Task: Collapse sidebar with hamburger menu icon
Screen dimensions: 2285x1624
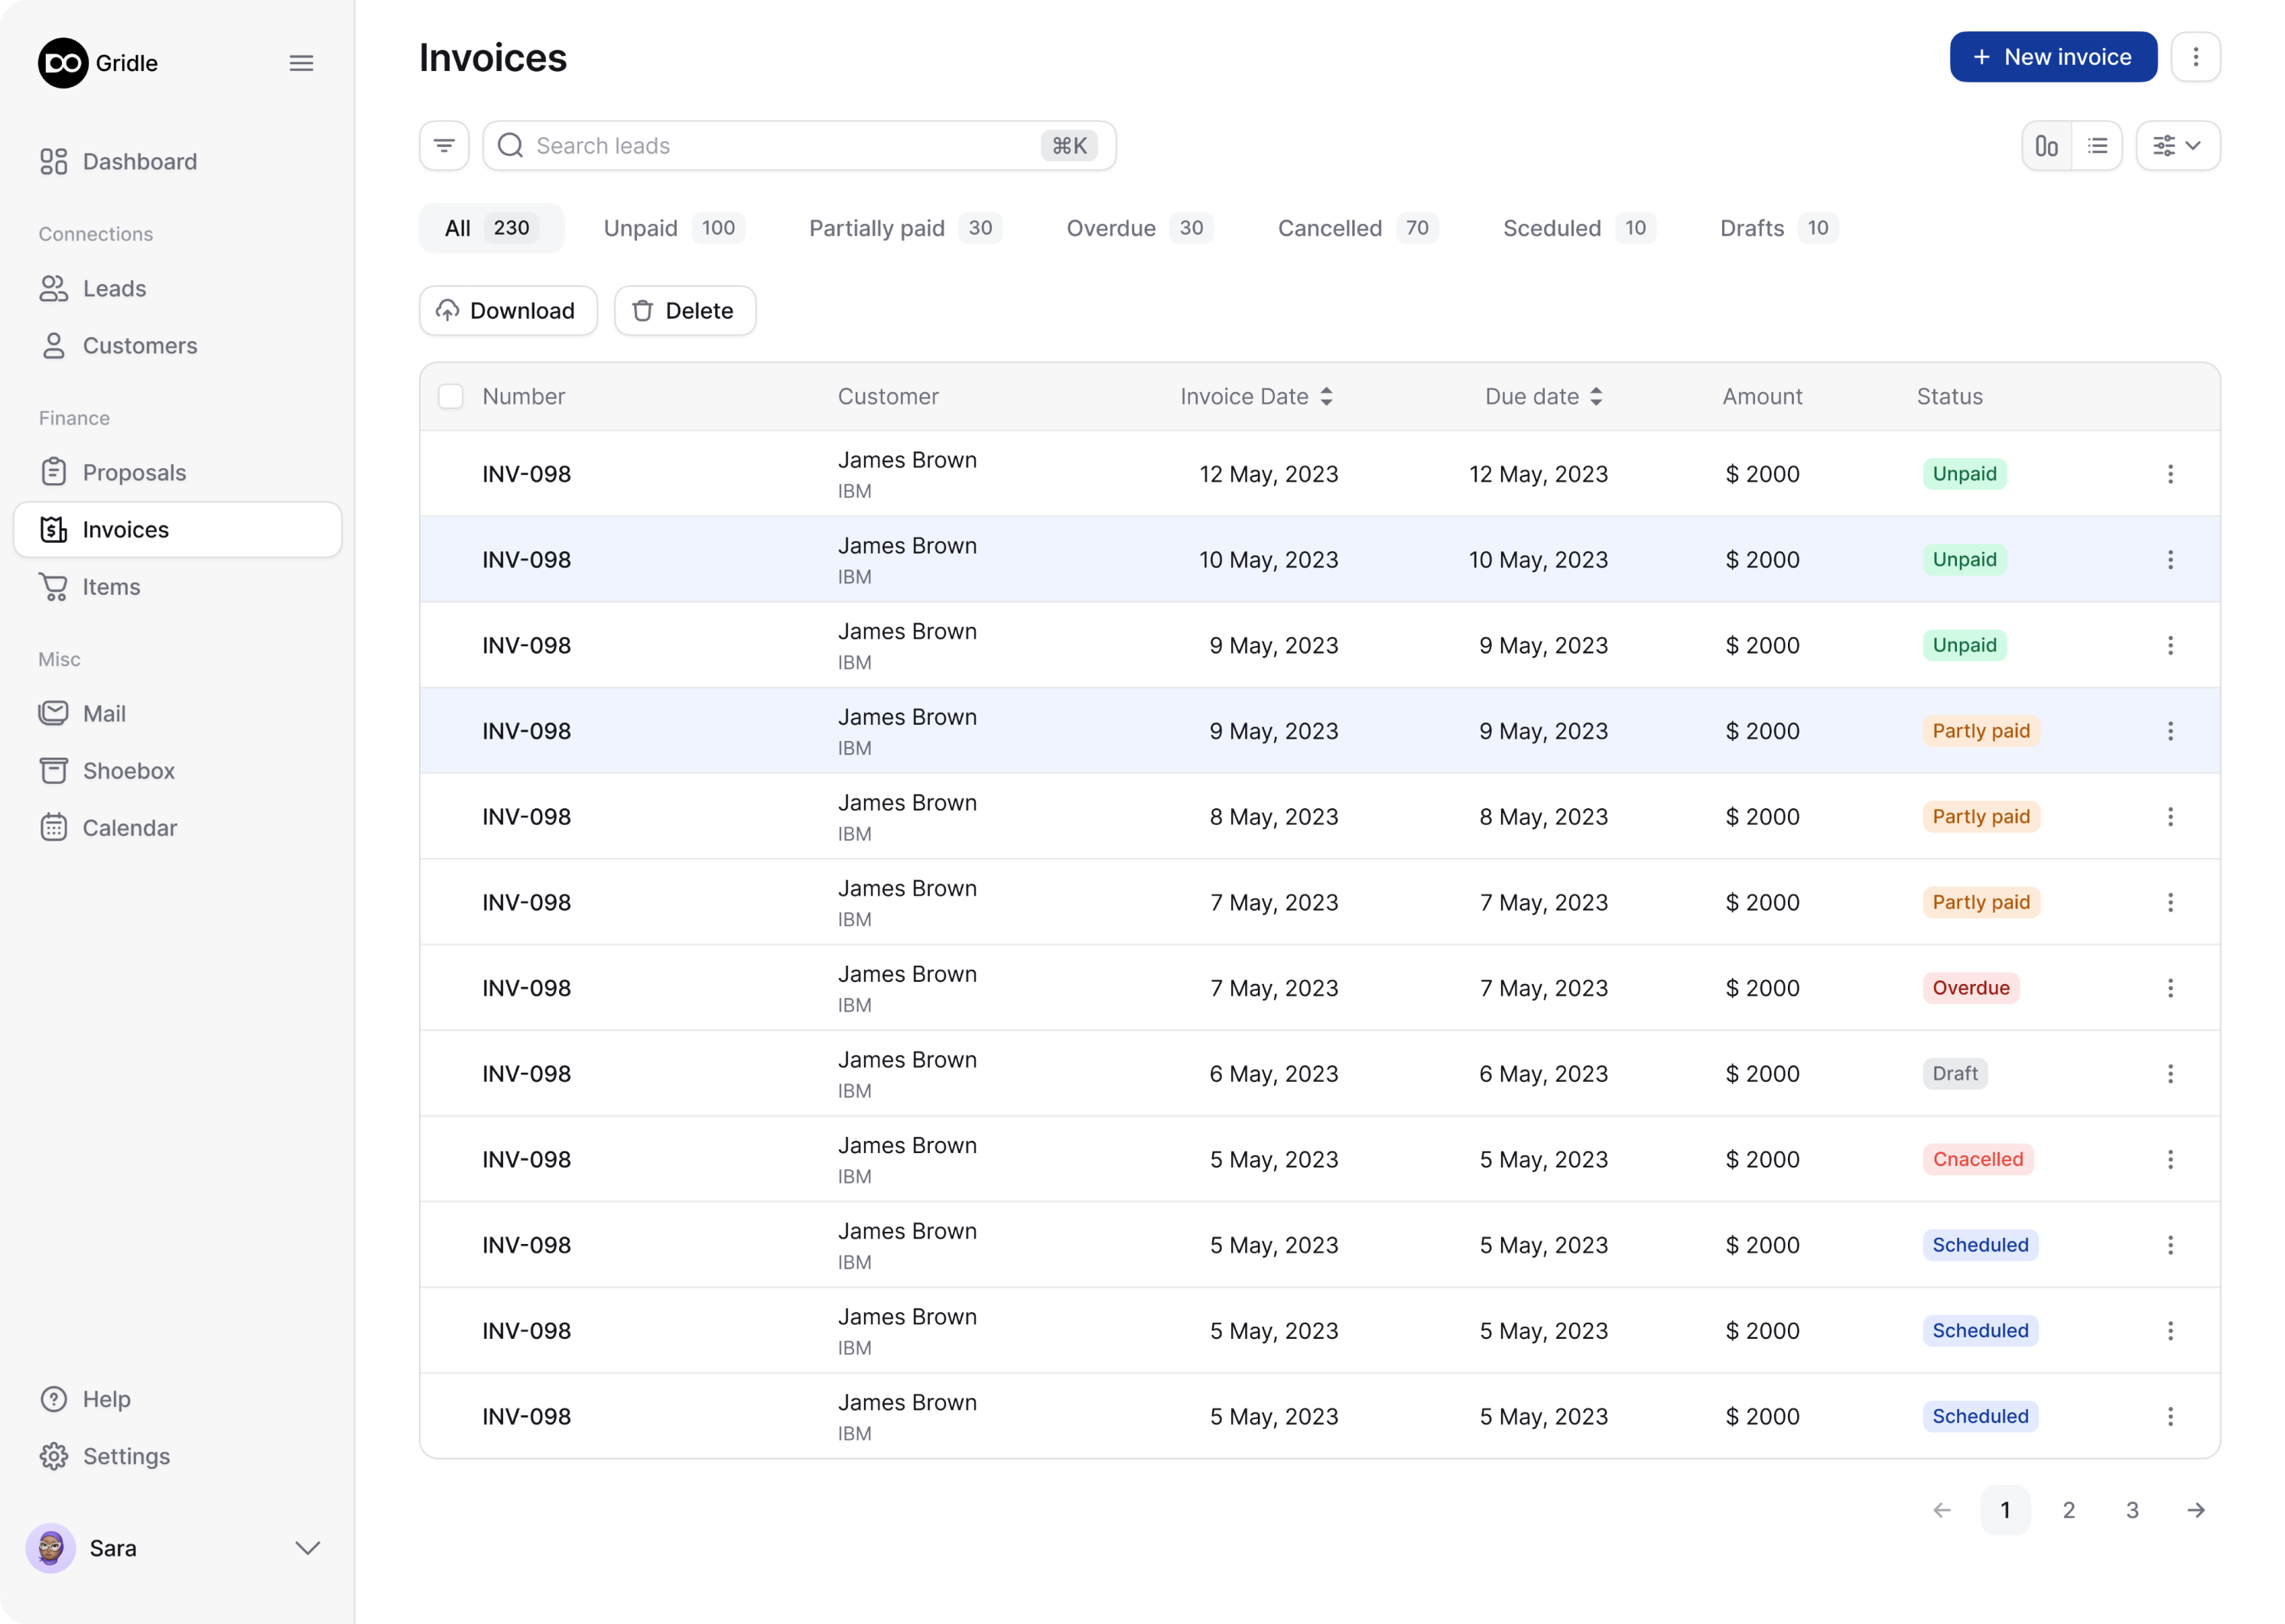Action: pos(301,63)
